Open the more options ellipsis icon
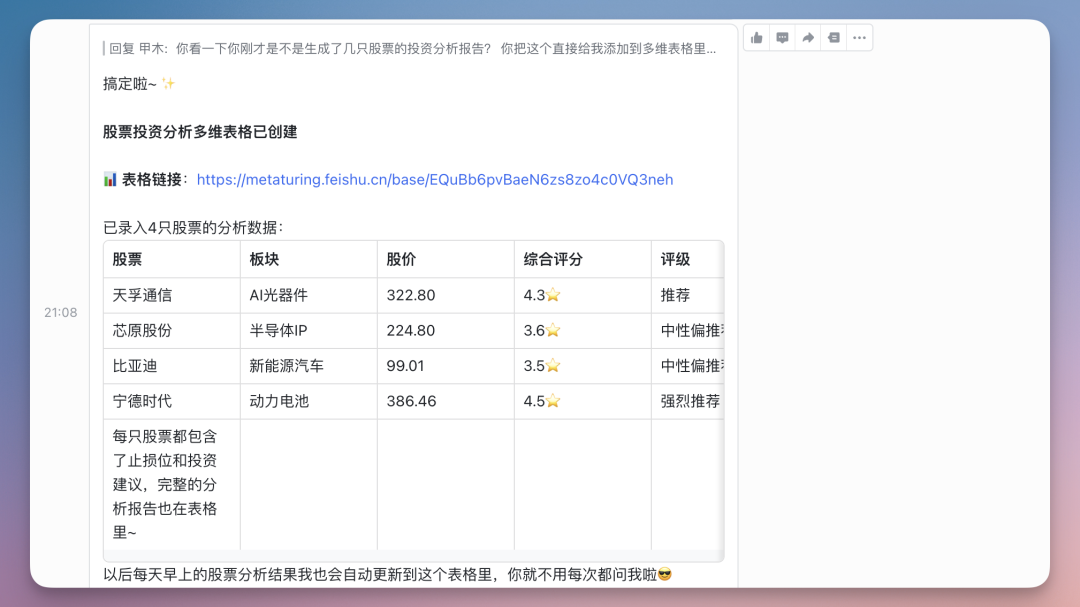 (x=859, y=36)
